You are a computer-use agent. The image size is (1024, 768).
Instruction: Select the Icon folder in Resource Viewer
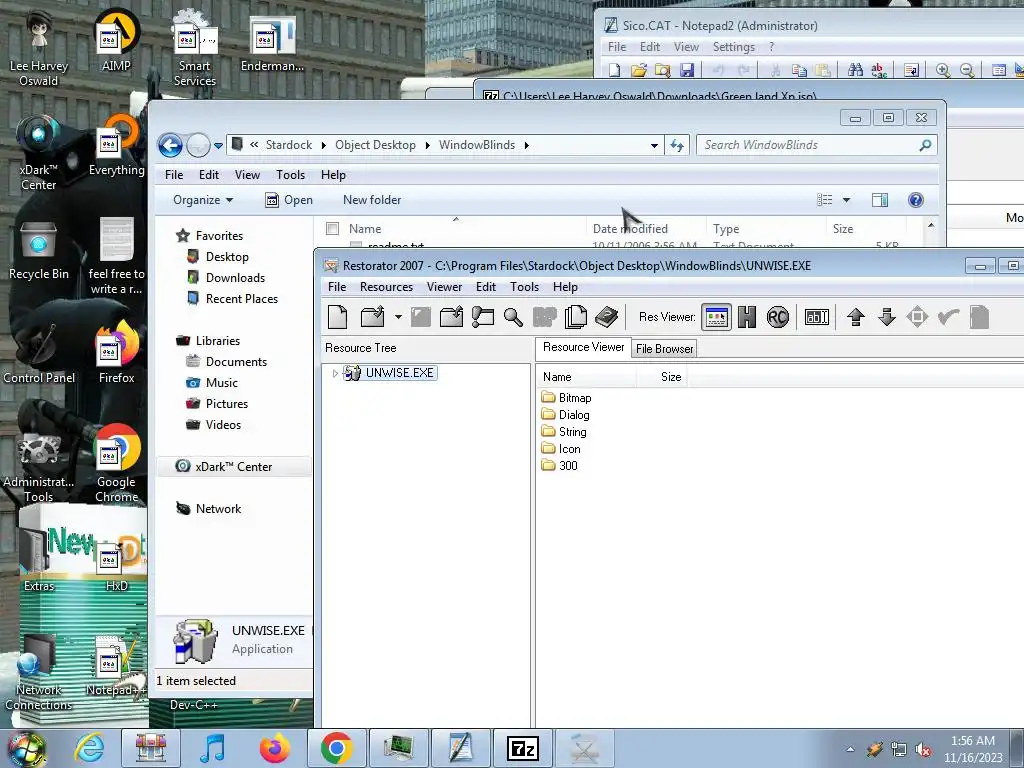point(560,449)
